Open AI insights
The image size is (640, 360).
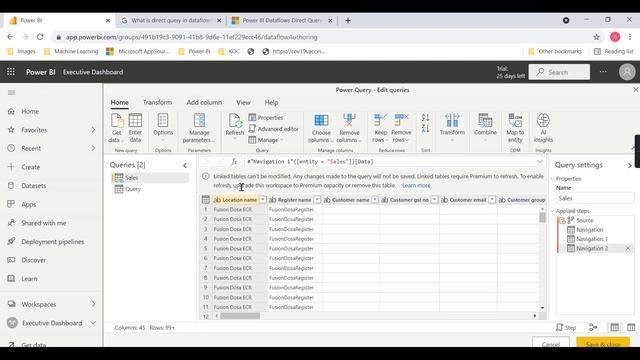point(543,128)
